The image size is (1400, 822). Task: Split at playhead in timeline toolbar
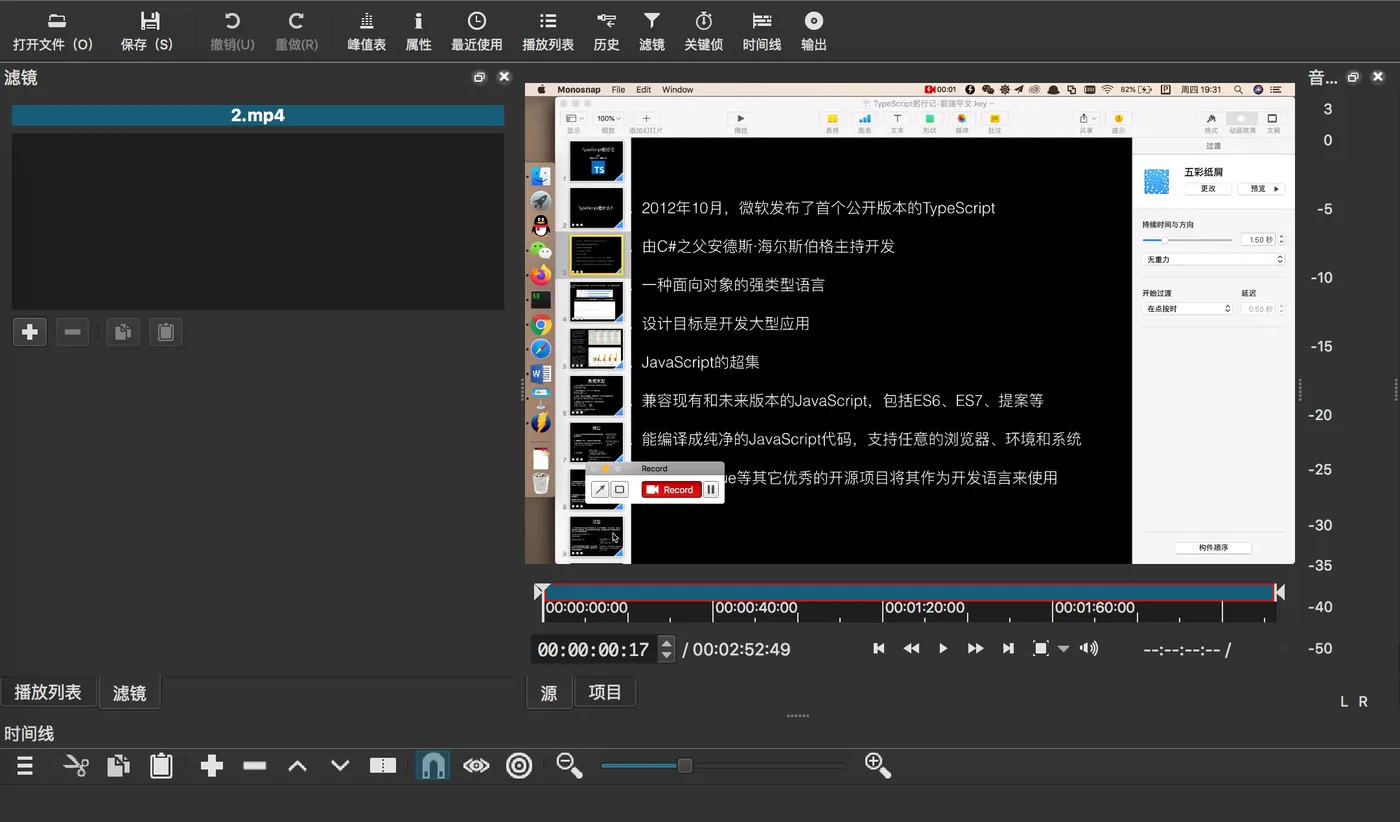coord(383,766)
